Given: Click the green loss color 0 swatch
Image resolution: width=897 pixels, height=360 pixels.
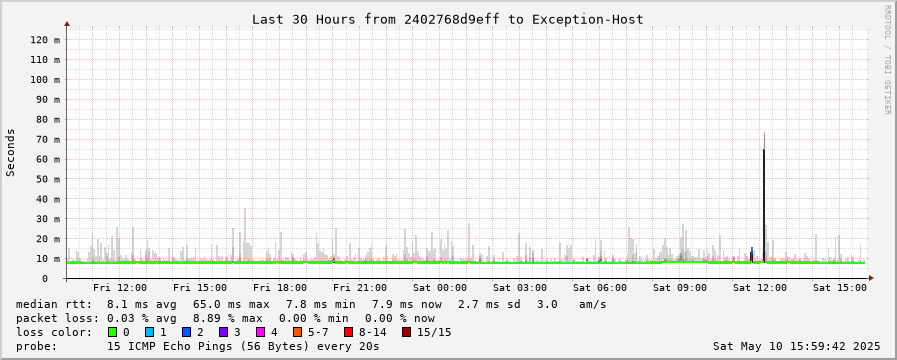Looking at the screenshot, I should pyautogui.click(x=112, y=332).
